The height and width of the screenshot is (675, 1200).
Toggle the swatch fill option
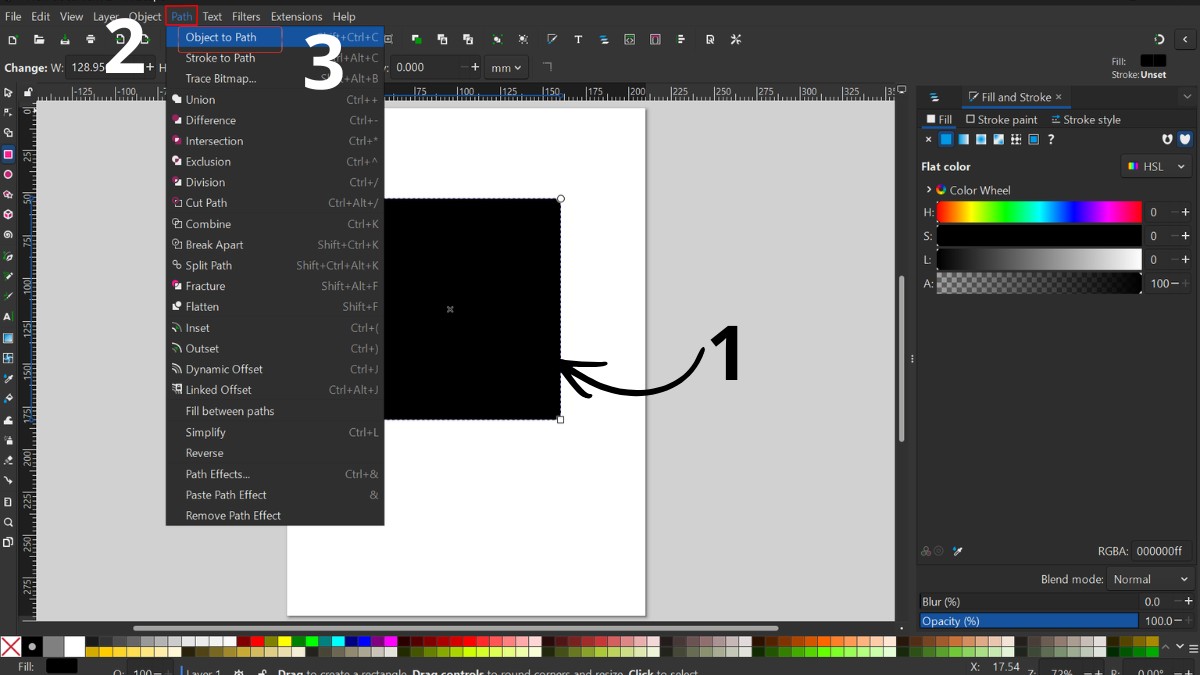pyautogui.click(x=1034, y=140)
